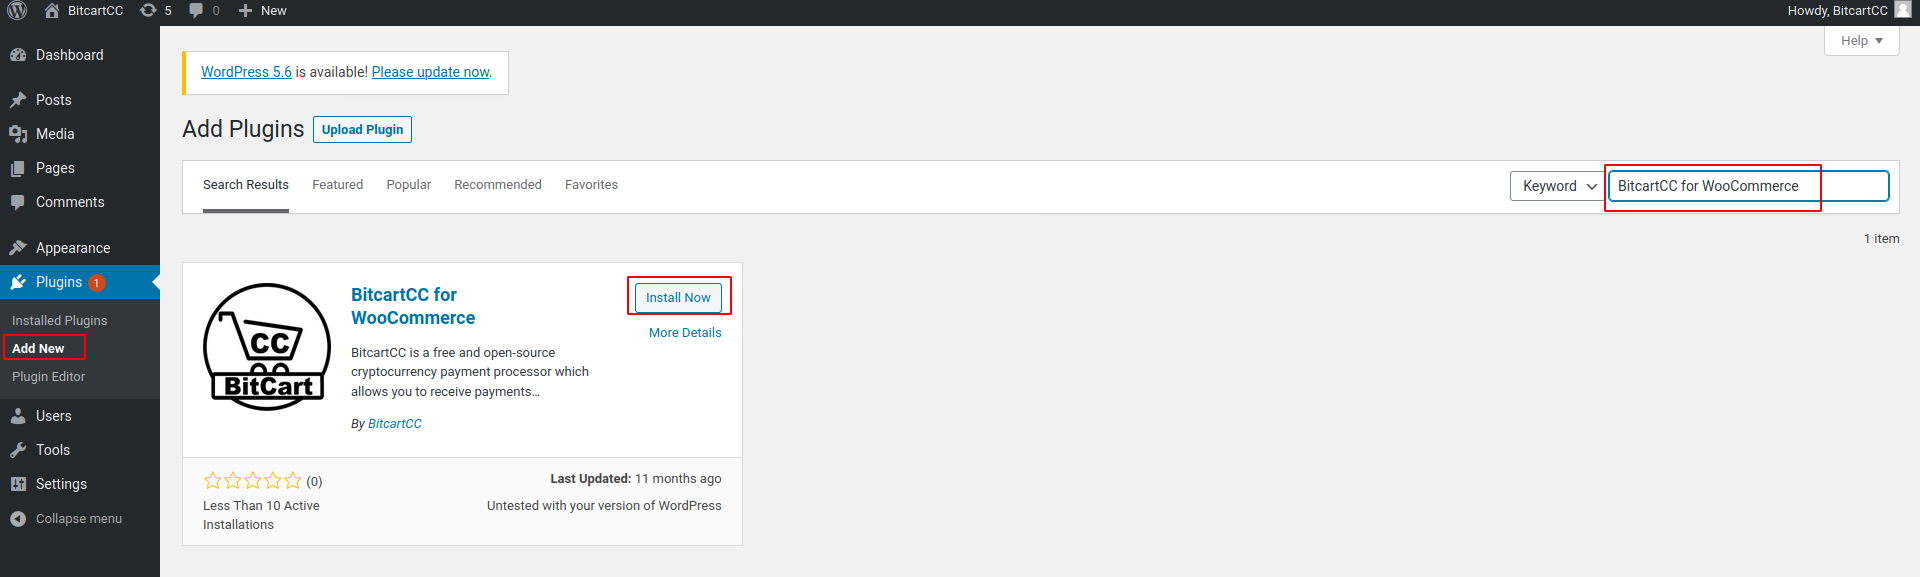Click the Upload Plugin button
Image resolution: width=1920 pixels, height=577 pixels.
363,130
